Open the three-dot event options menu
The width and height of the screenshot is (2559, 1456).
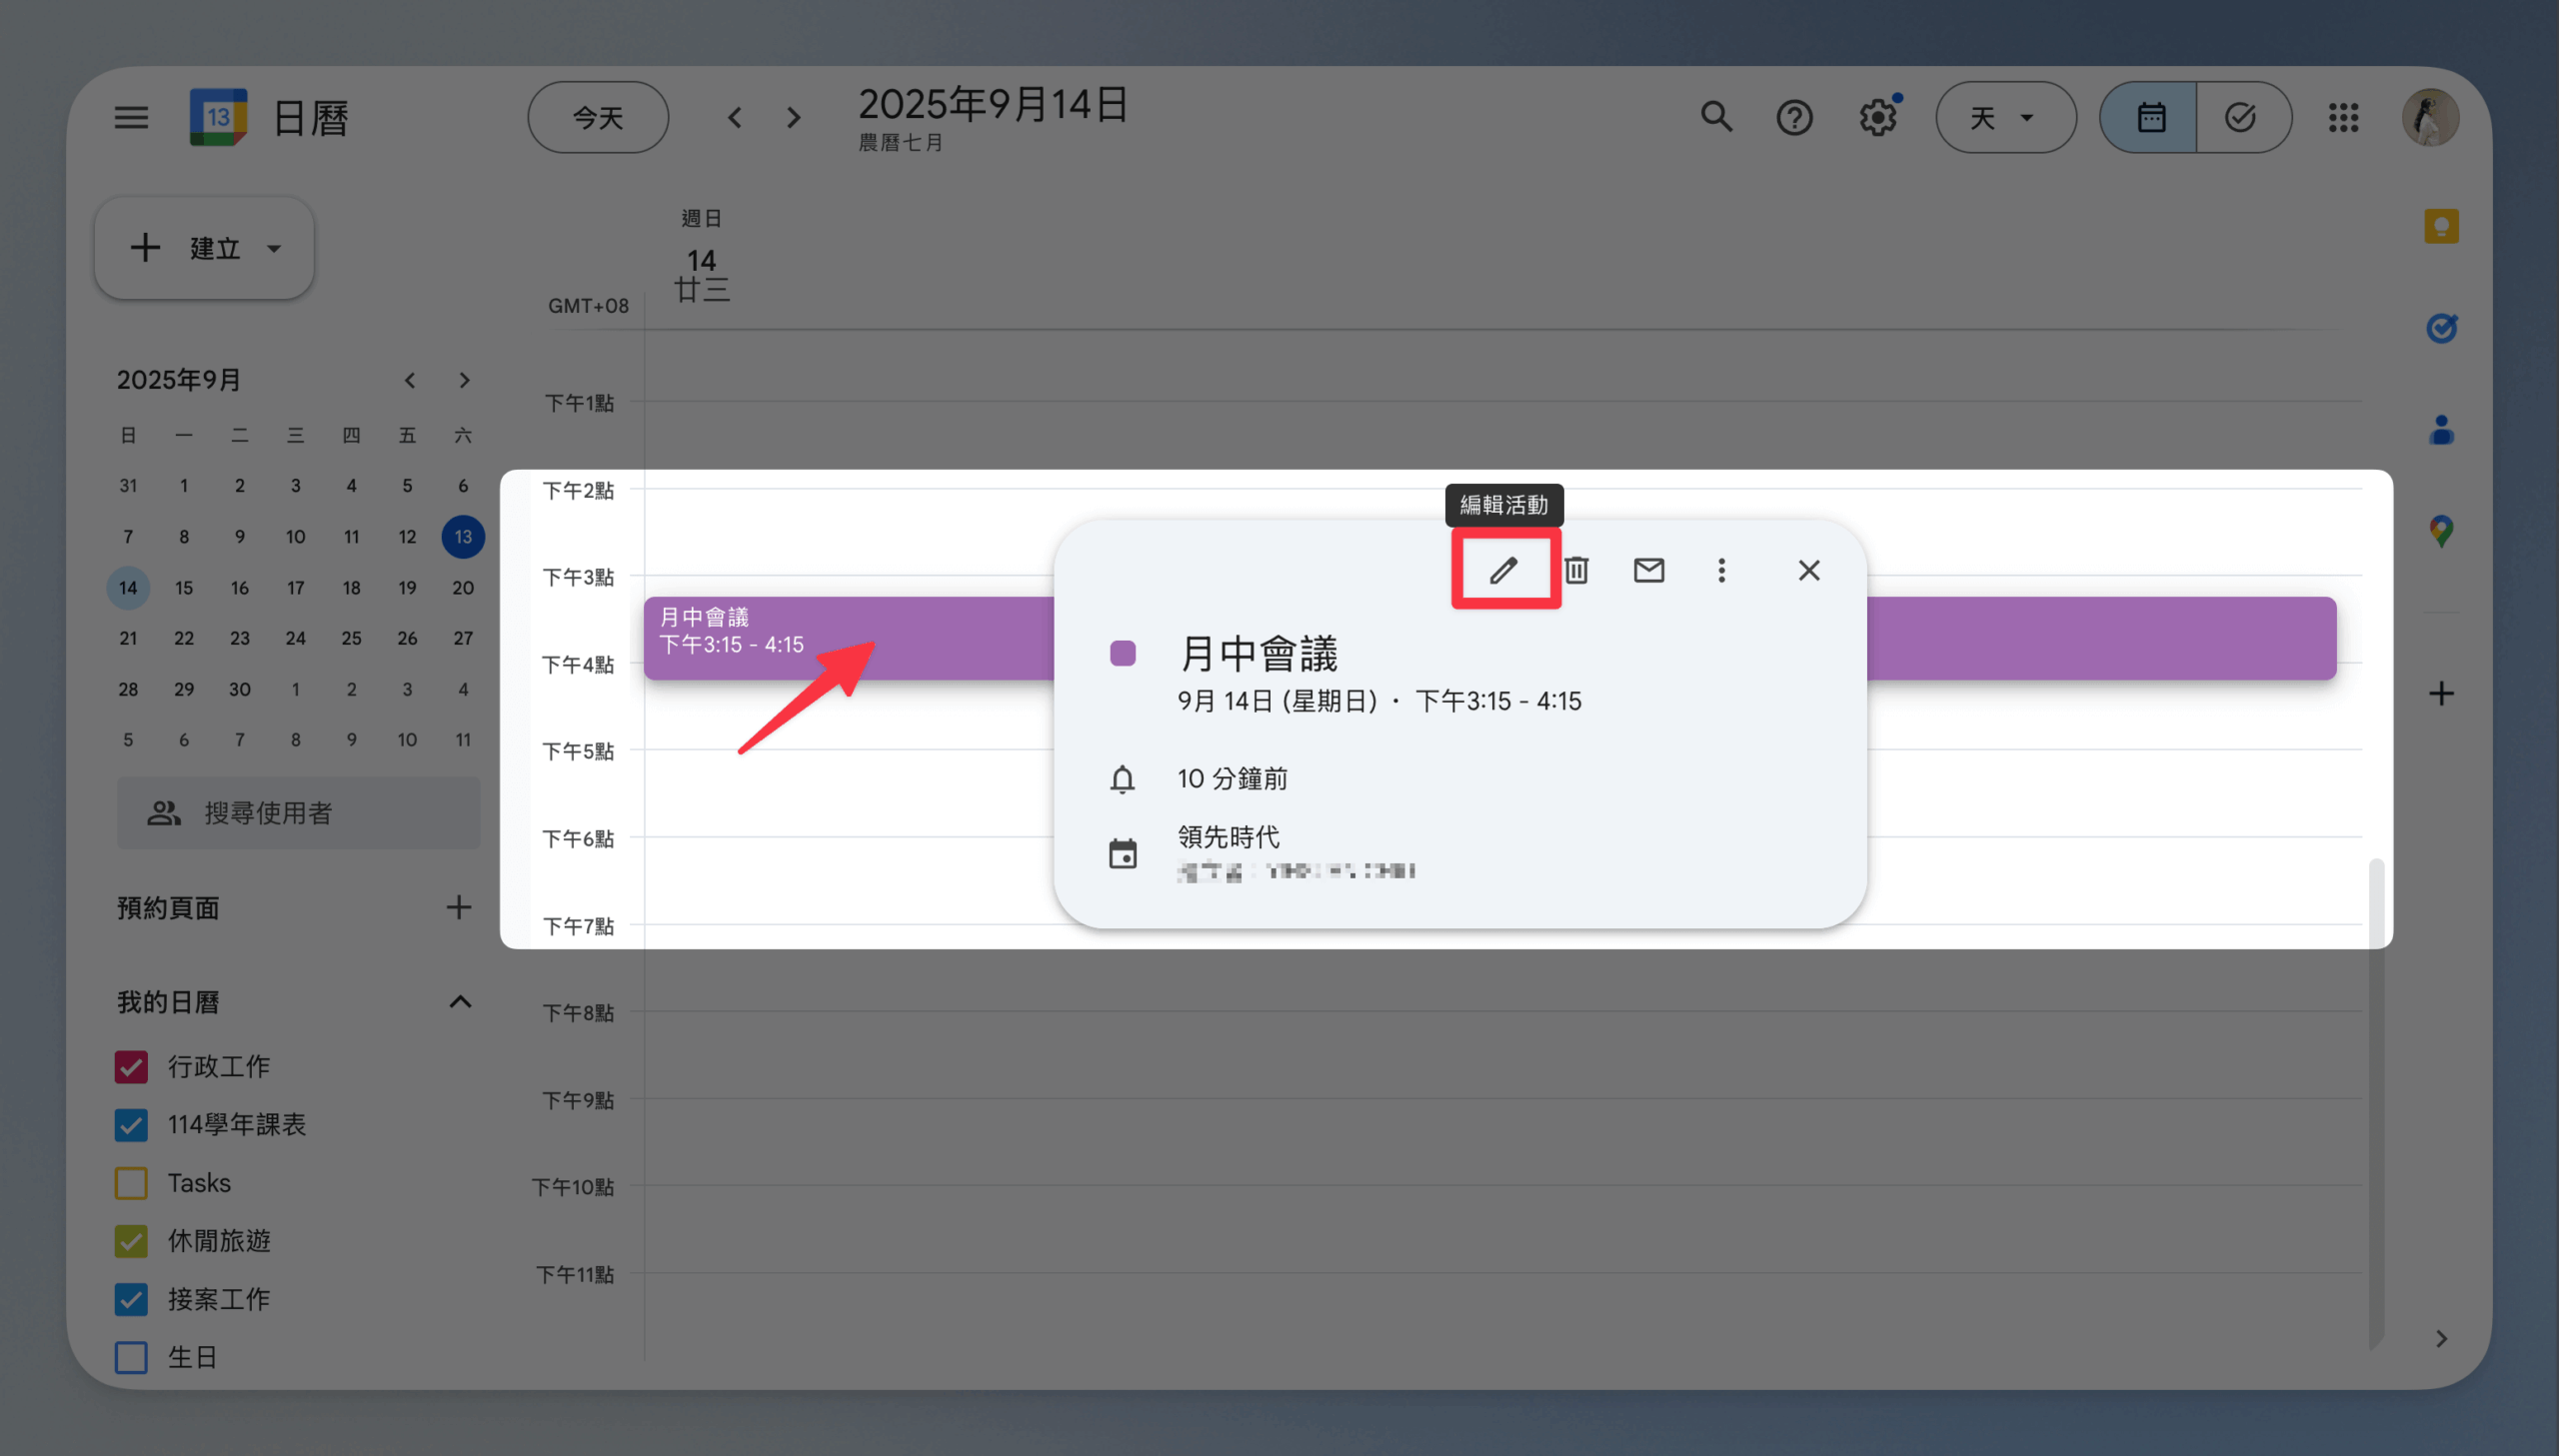(1721, 570)
